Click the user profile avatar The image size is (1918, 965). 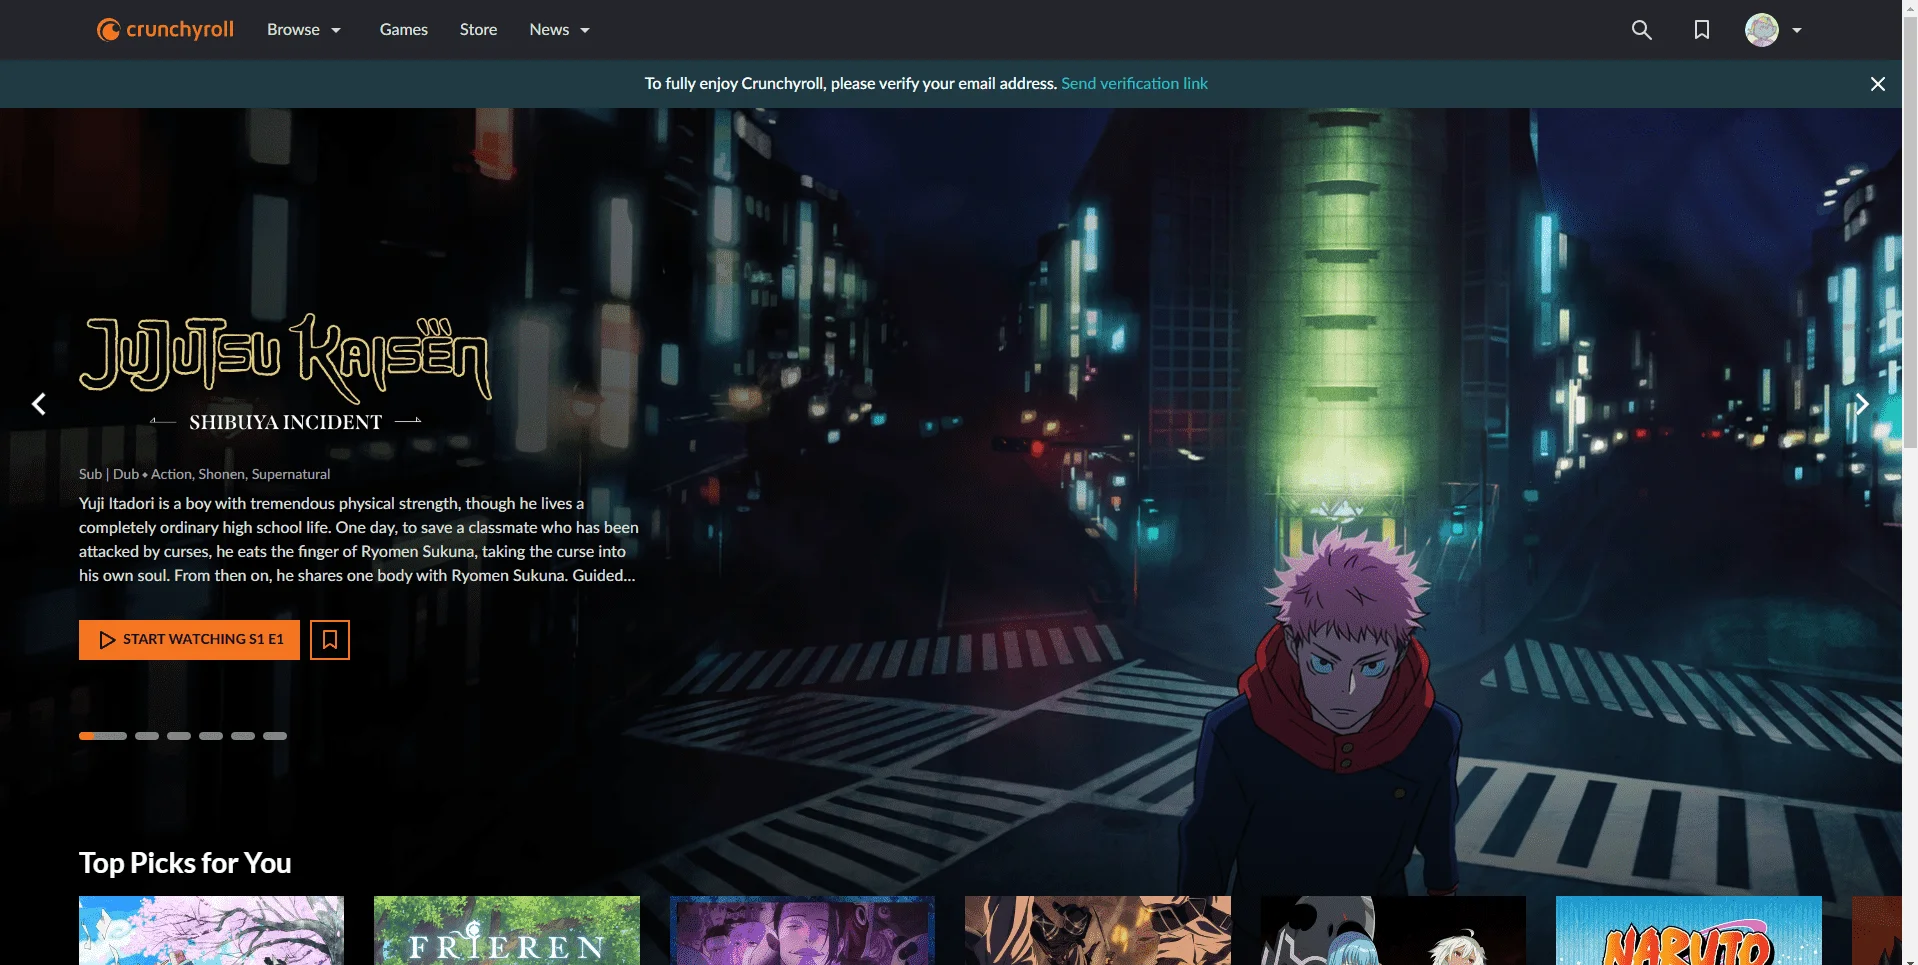[x=1761, y=30]
